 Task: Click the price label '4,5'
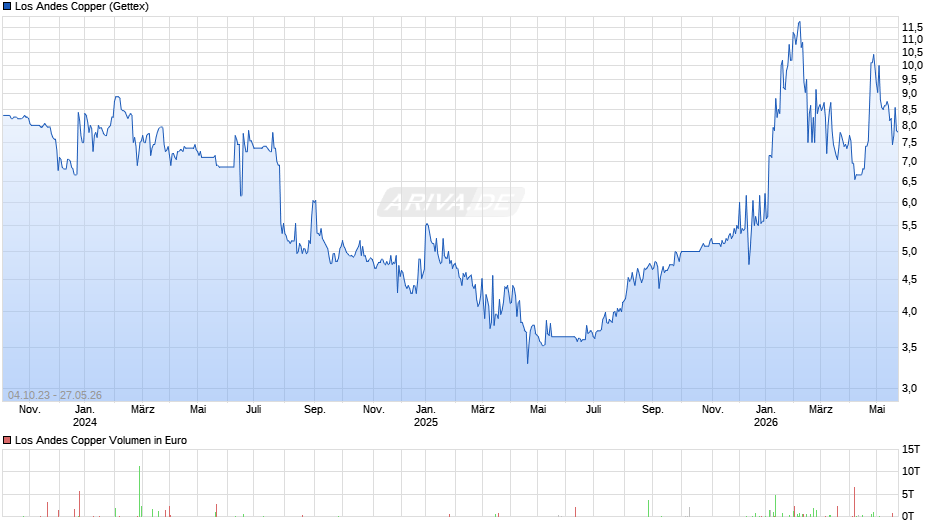(x=909, y=279)
